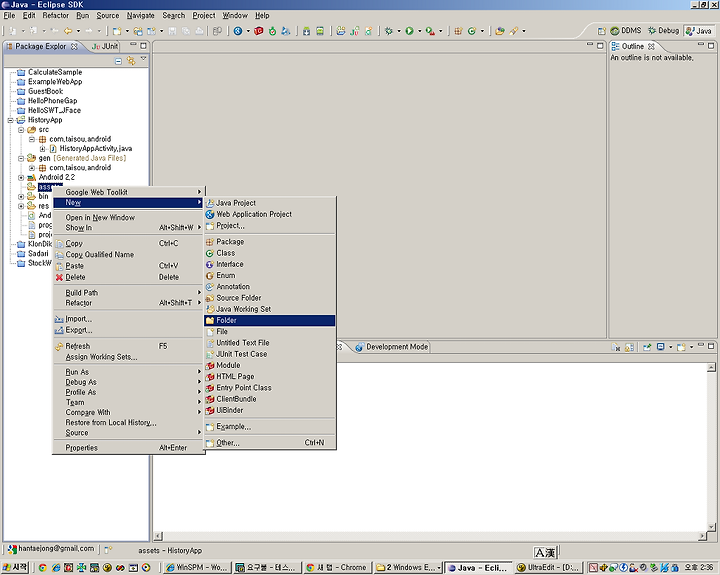Open the File menu
Screen dimensions: 720x575
tap(9, 16)
